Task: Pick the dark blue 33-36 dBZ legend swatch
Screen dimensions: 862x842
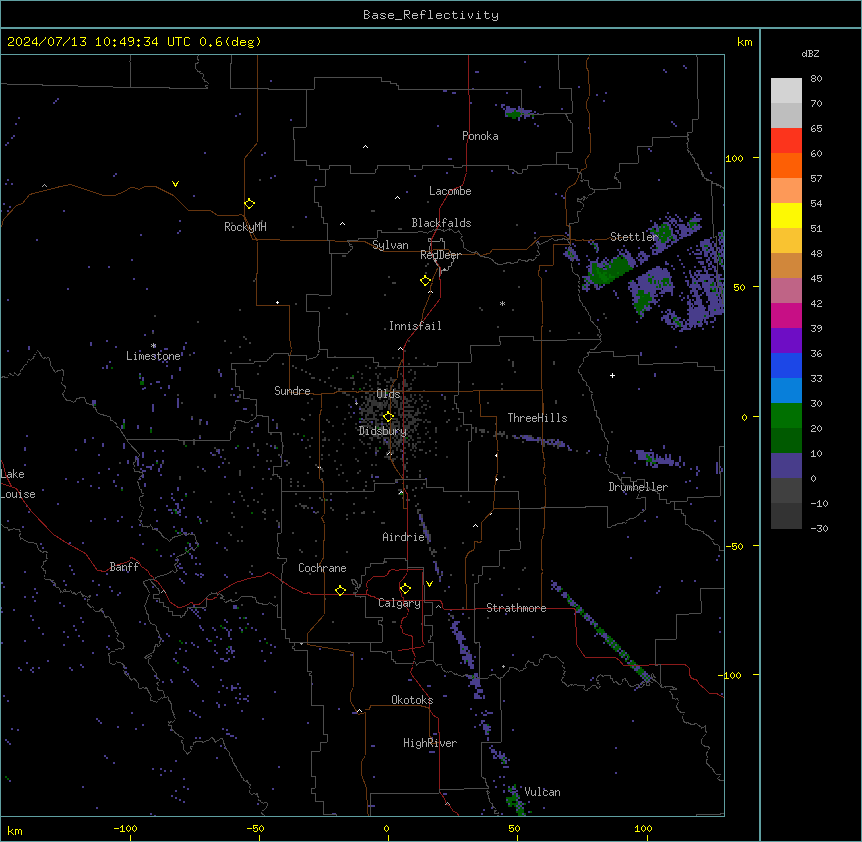Action: 786,365
